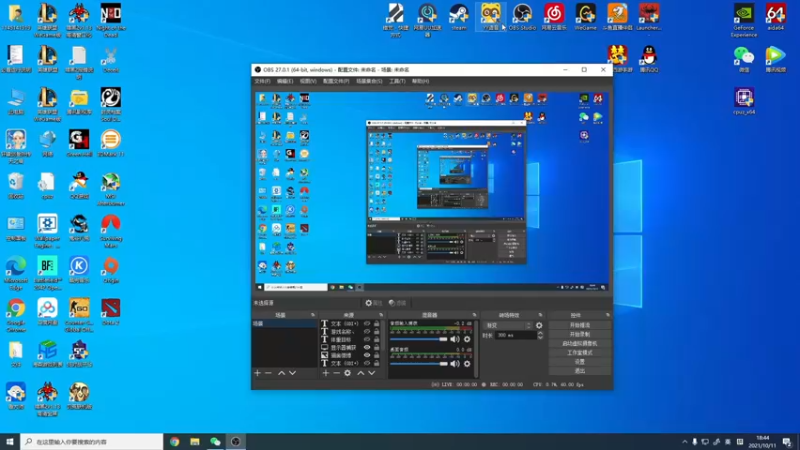The image size is (800, 450).
Task: Open Google Chrome desktop shortcut
Action: click(x=16, y=316)
